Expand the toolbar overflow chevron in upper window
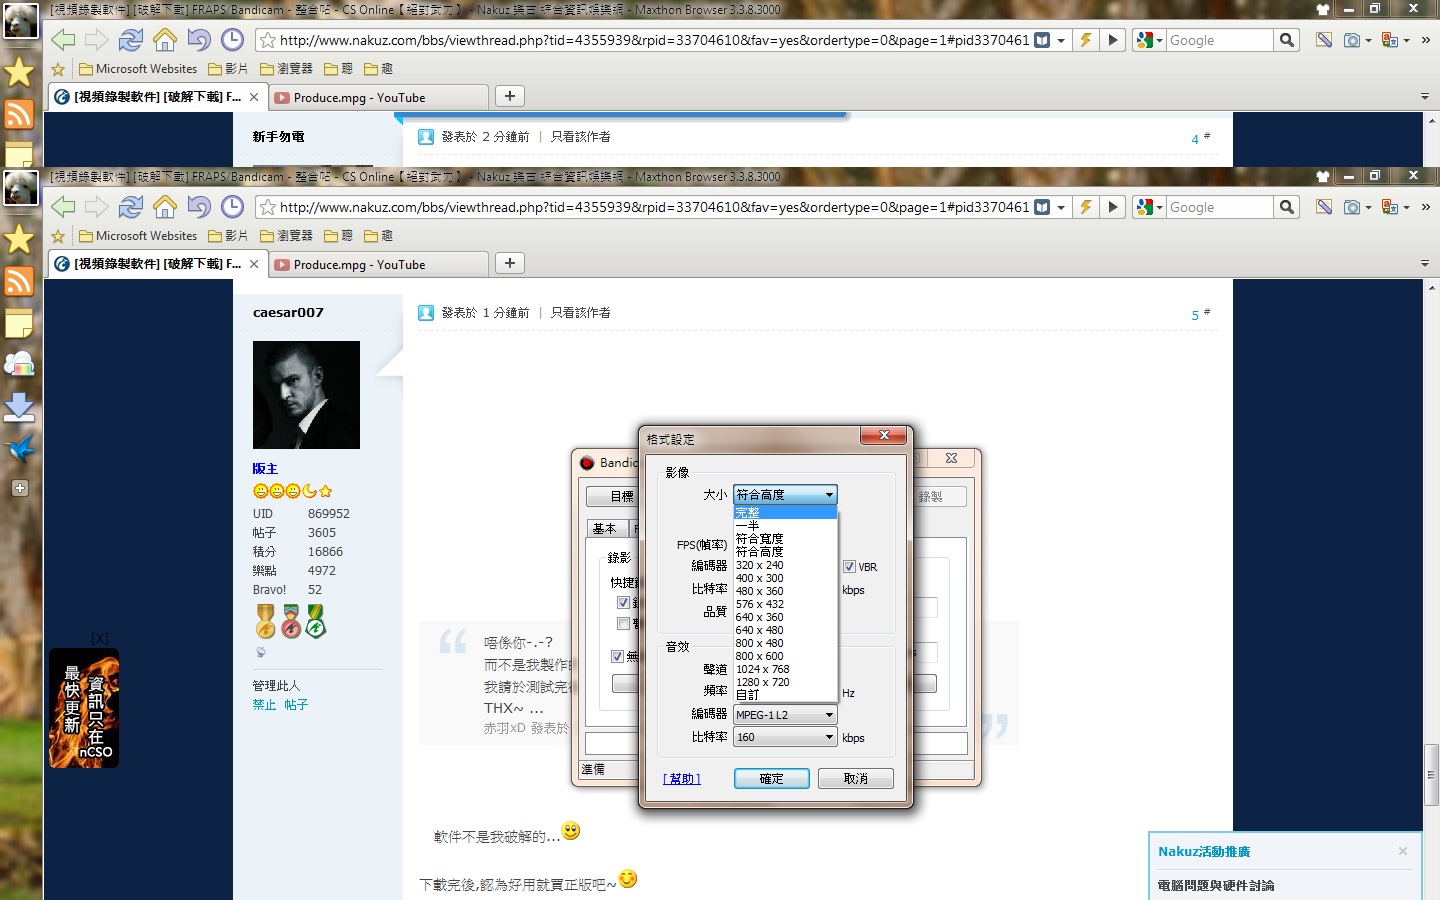 click(x=1426, y=40)
